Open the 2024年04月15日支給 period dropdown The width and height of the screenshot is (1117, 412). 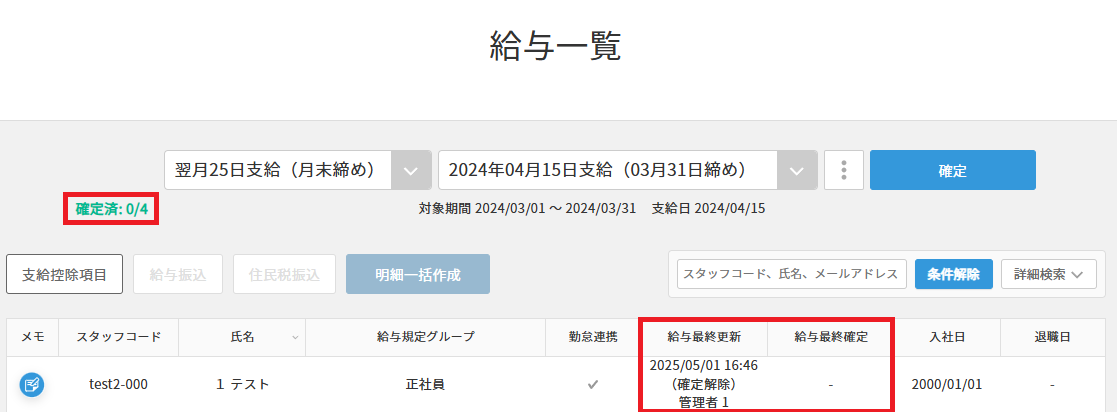tap(628, 170)
